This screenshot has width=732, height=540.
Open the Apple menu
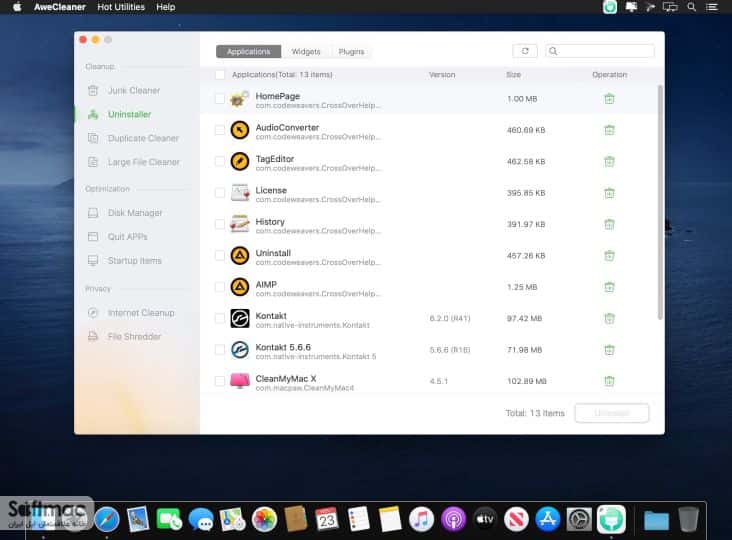17,7
